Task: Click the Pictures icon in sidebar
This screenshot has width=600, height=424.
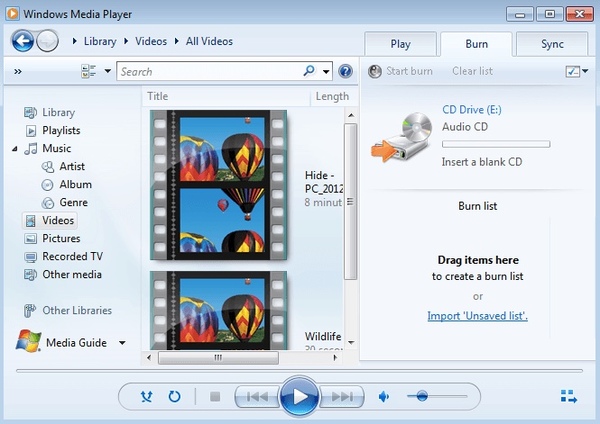Action: point(30,239)
